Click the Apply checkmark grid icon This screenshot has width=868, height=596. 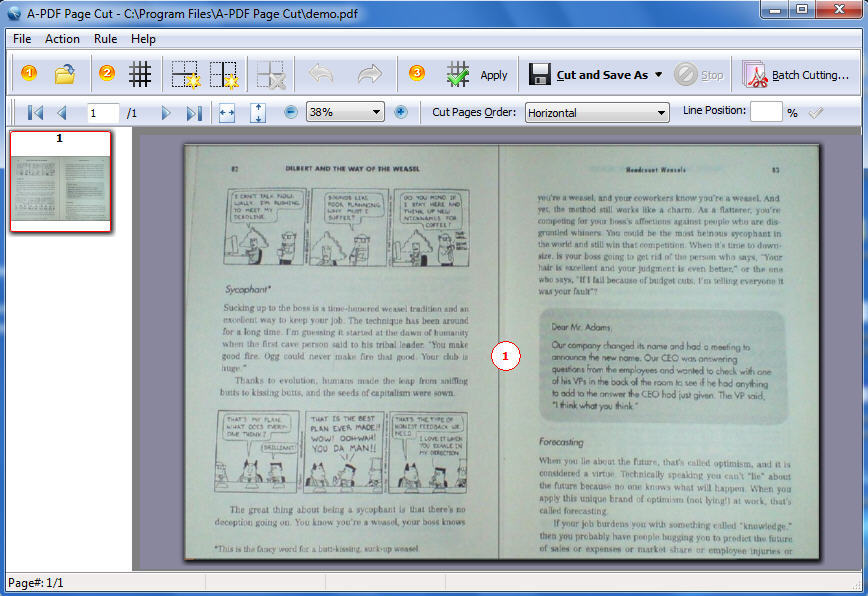[x=458, y=74]
